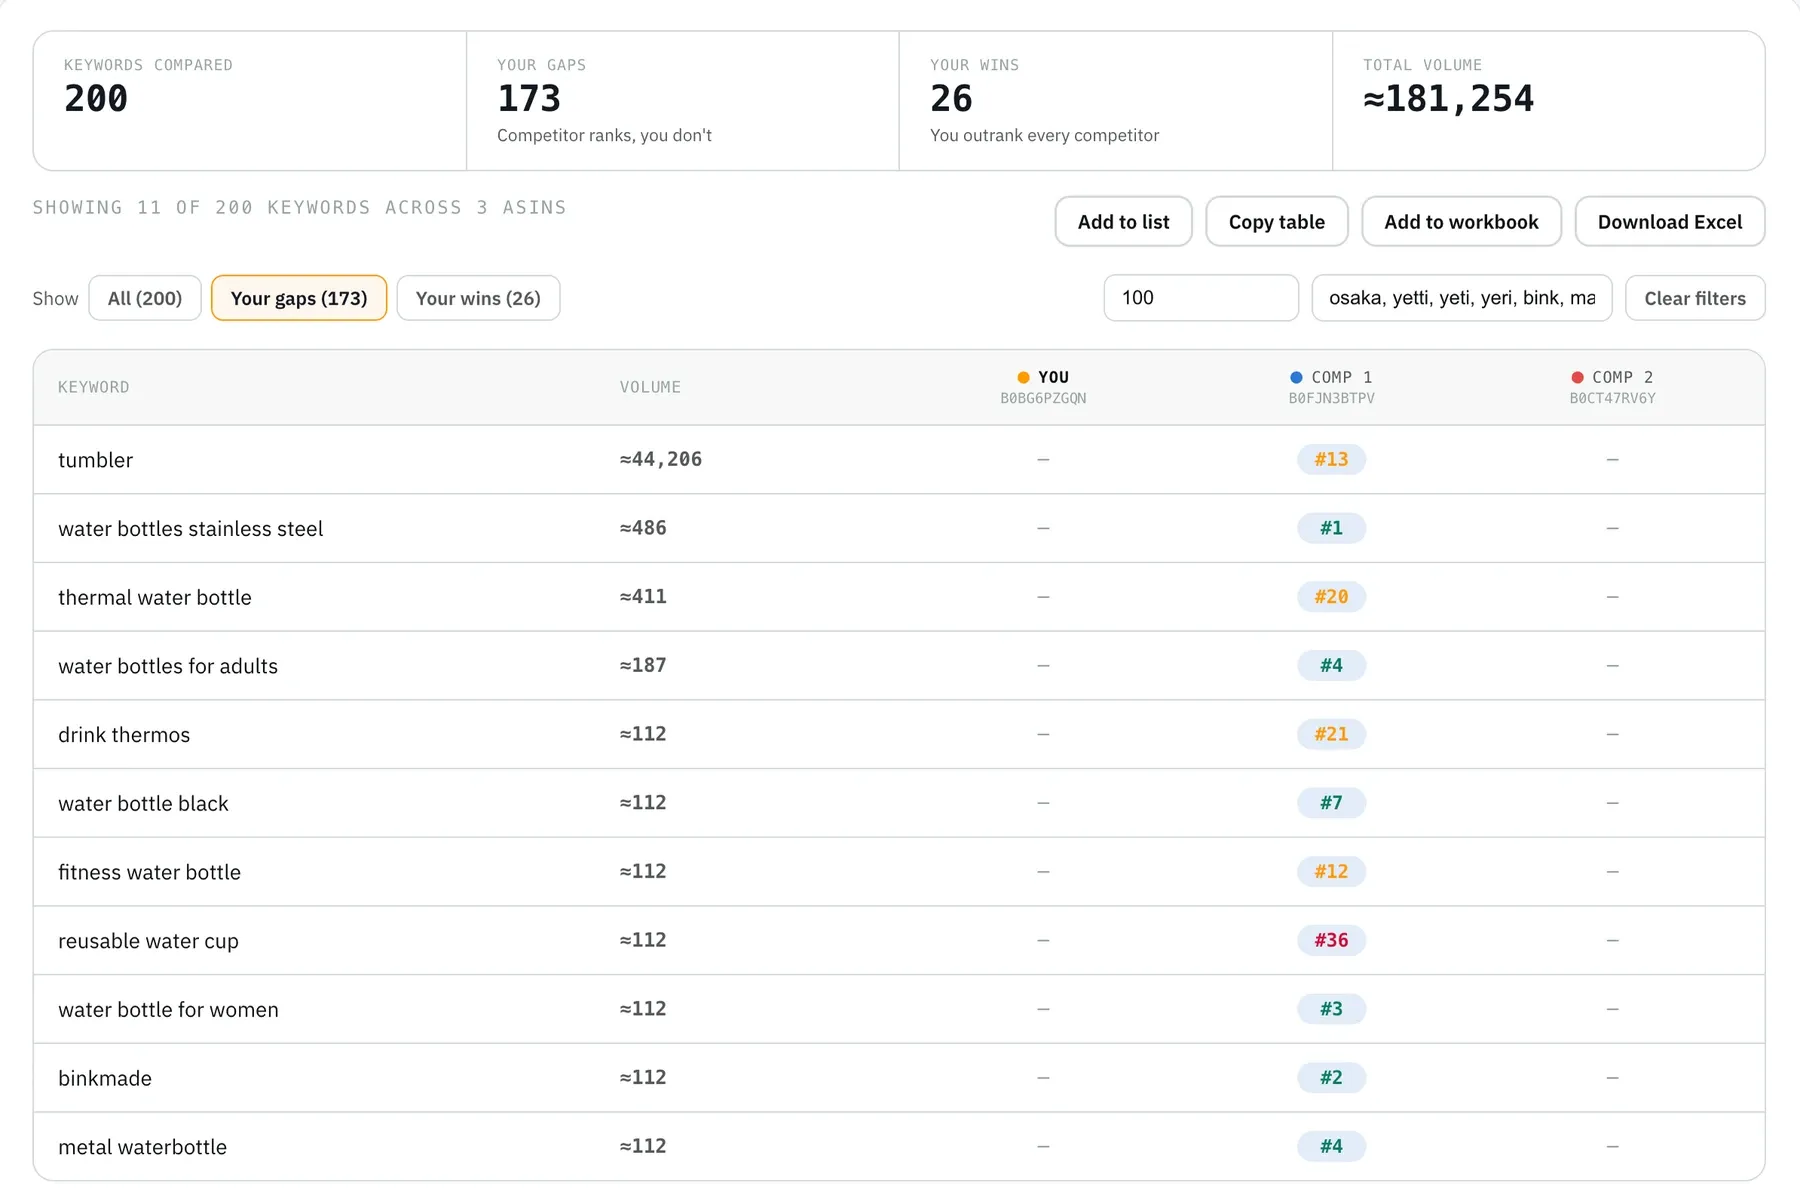Image resolution: width=1800 pixels, height=1189 pixels.
Task: Clear all filters
Action: (1695, 298)
